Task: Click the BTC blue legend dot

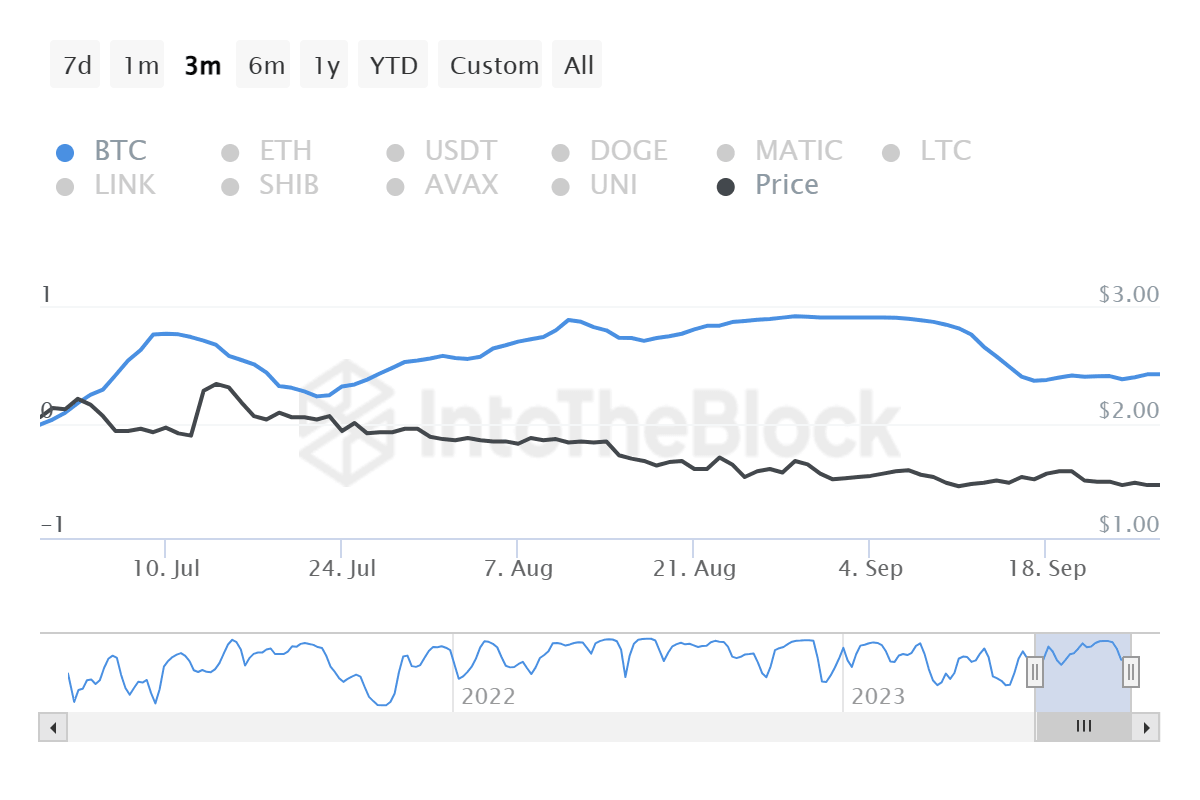Action: (x=66, y=150)
